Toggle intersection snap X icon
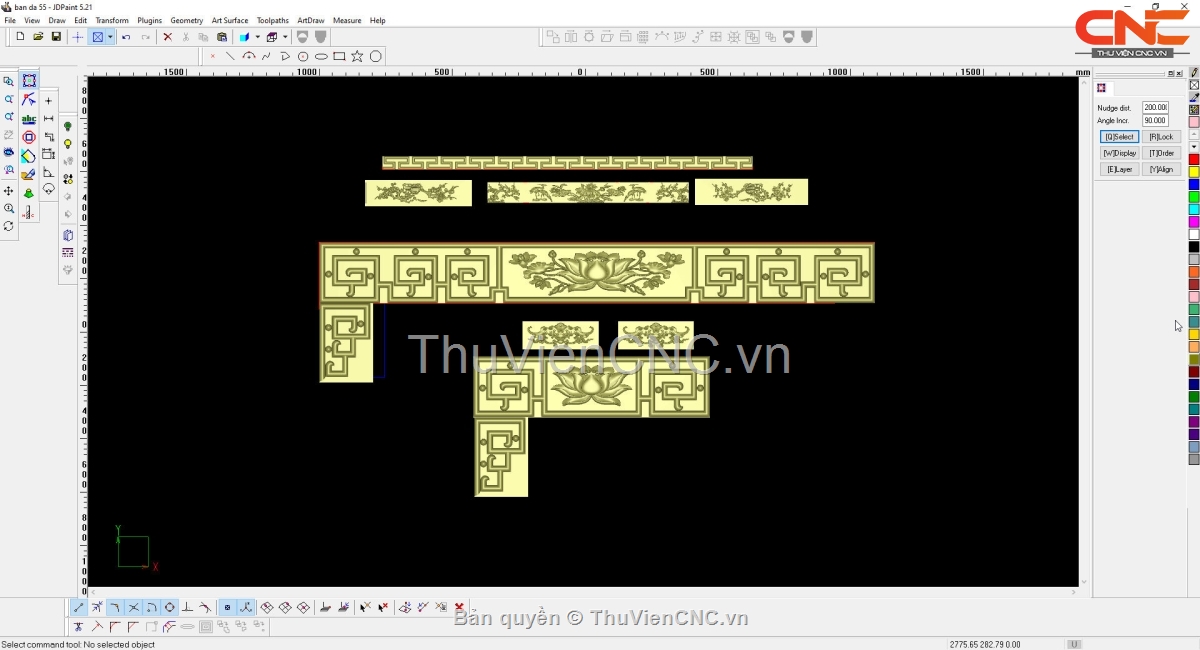Screen dimensions: 1200x650 click(134, 607)
